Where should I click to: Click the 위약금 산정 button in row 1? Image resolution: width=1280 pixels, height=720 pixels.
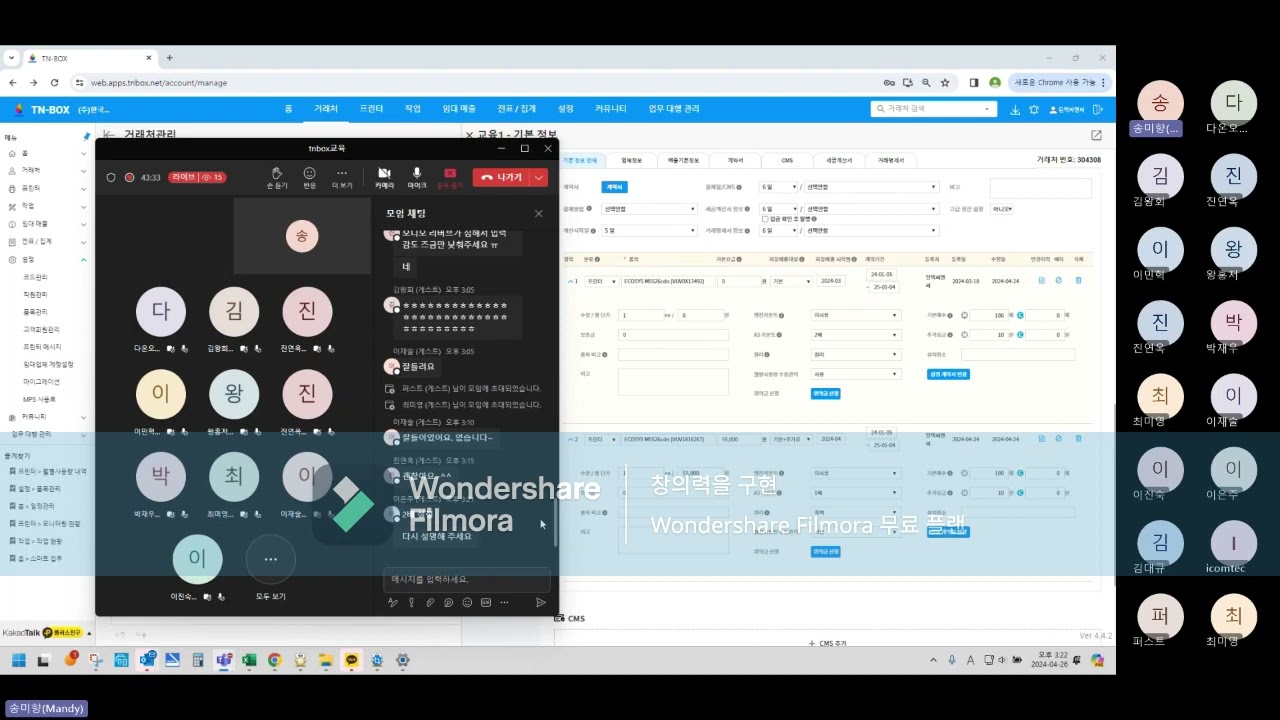tap(826, 394)
